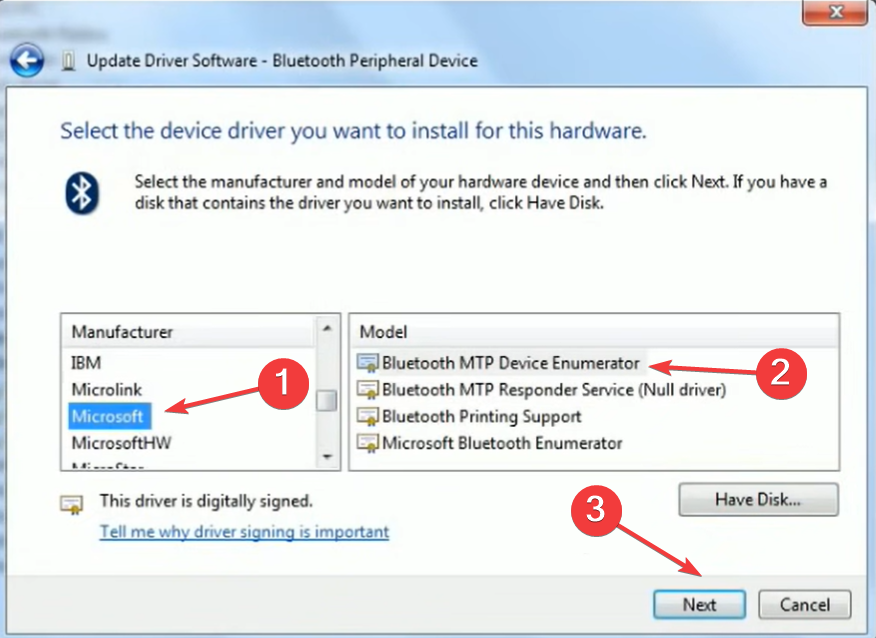Click the digitally signed certificate icon

pyautogui.click(x=72, y=504)
